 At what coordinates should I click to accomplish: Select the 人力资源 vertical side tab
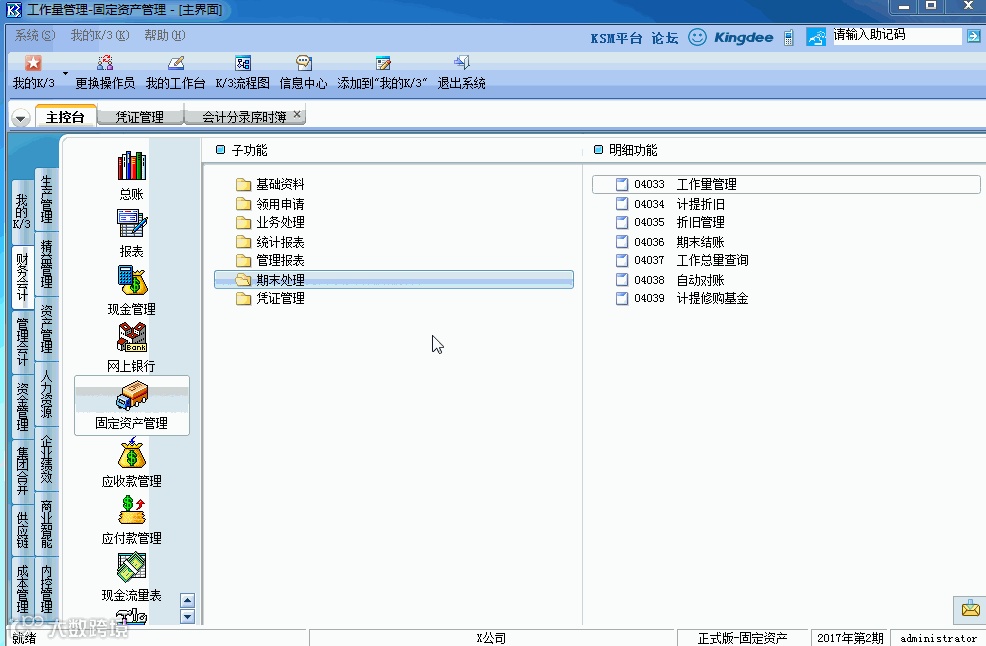pos(47,394)
